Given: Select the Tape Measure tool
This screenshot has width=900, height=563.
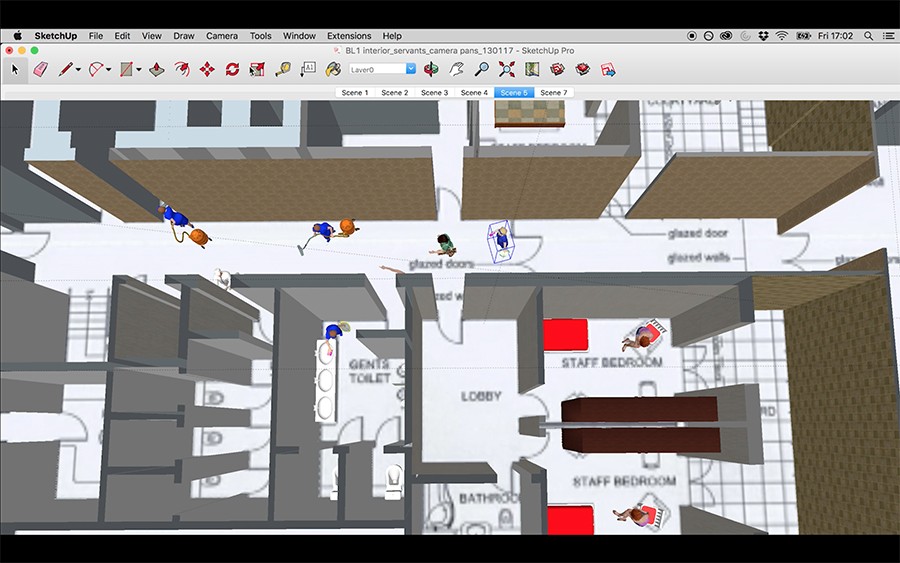Looking at the screenshot, I should click(x=283, y=70).
